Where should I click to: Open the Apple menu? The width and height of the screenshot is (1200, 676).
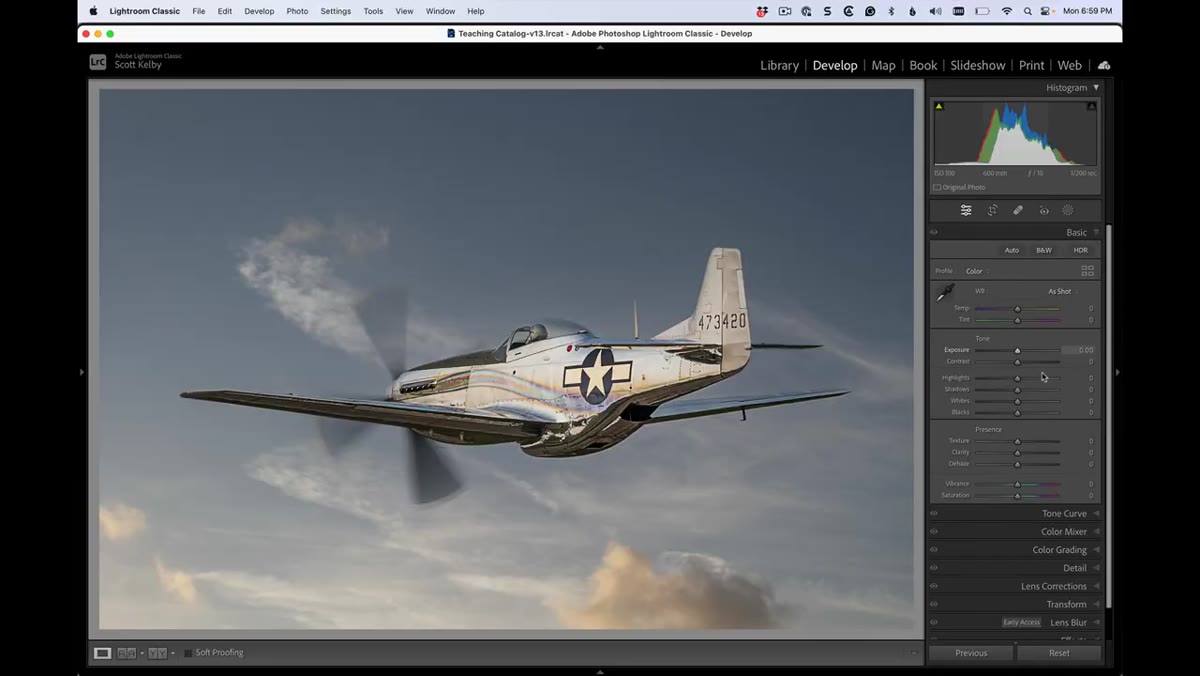[x=94, y=11]
